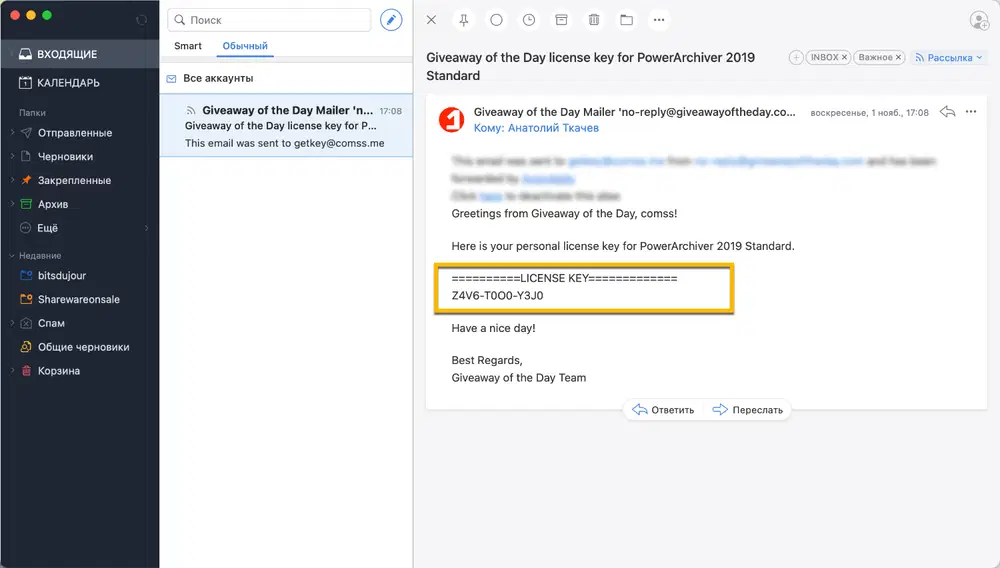Expand Ещё with the right chevron
Screen dimensions: 1000x568
click(x=147, y=228)
